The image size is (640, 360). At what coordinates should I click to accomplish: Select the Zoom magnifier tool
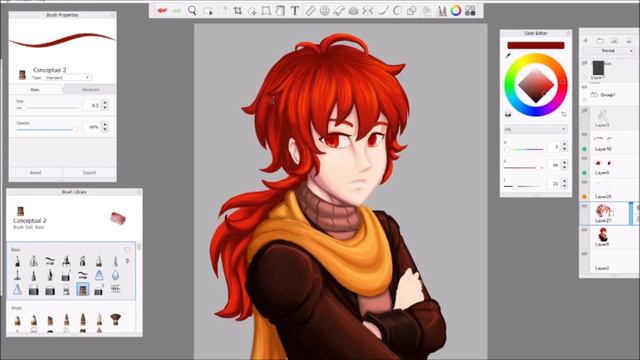pyautogui.click(x=192, y=11)
